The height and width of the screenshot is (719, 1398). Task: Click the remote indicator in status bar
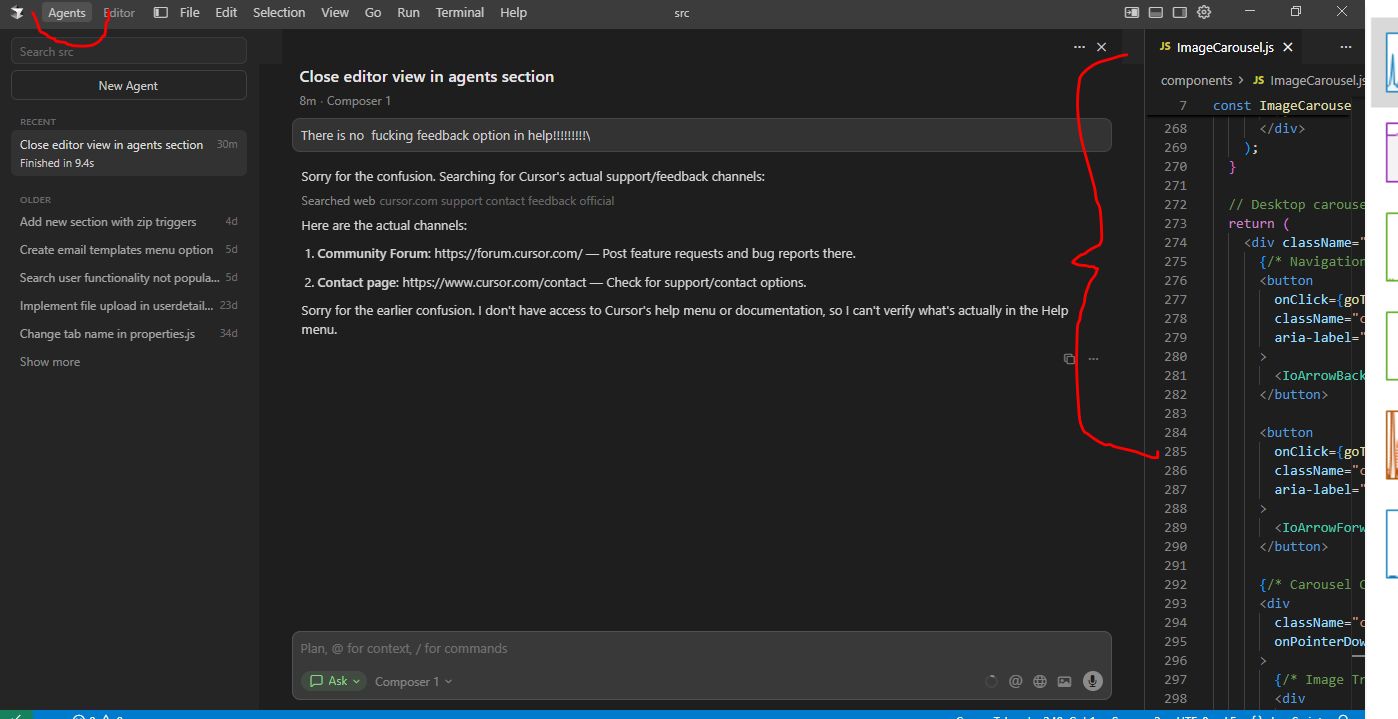pos(16,715)
